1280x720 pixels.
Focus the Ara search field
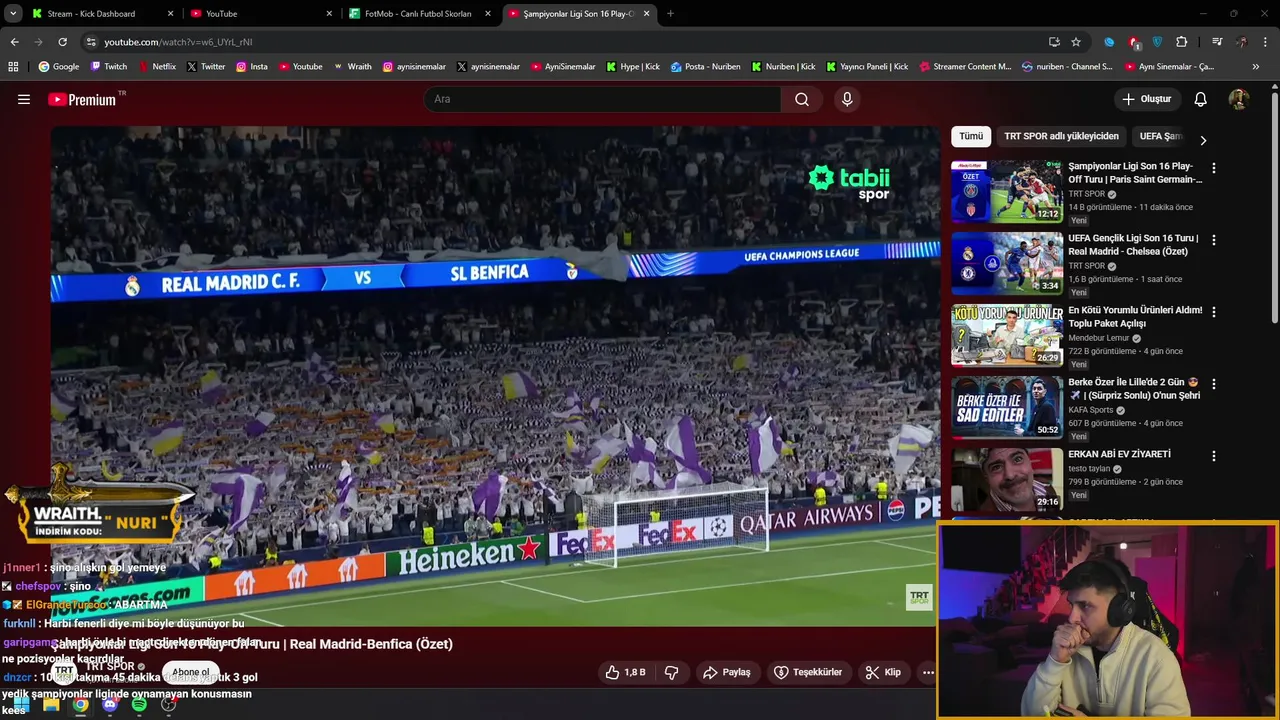tap(603, 99)
